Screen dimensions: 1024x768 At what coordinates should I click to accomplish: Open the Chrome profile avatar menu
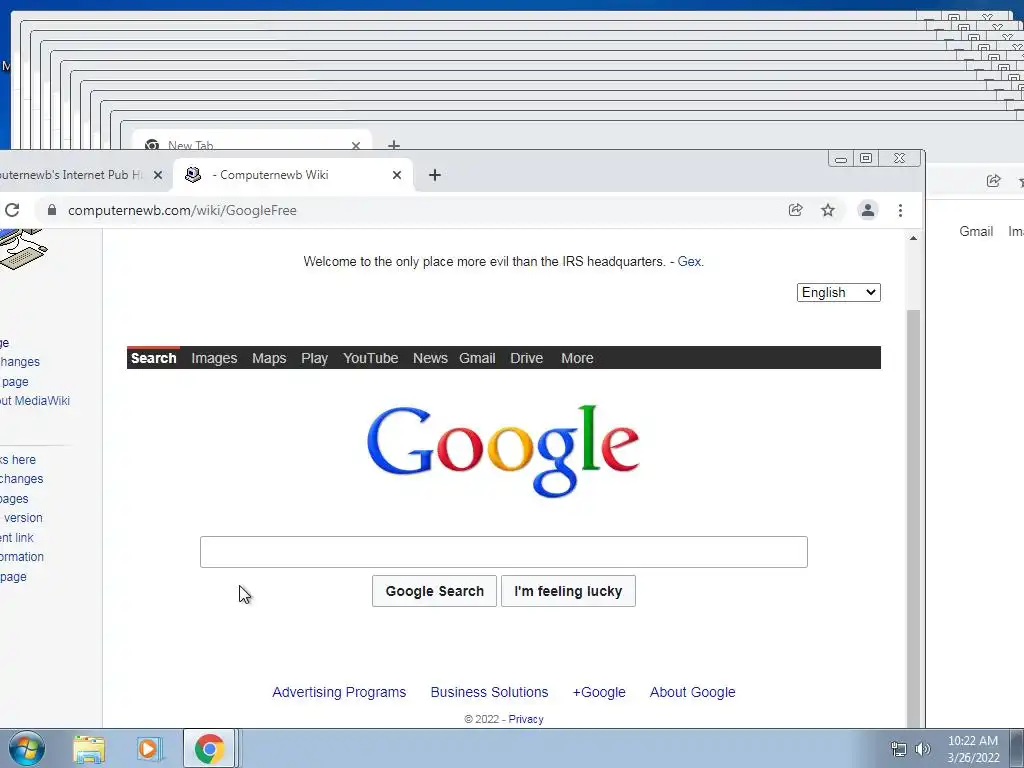[868, 210]
